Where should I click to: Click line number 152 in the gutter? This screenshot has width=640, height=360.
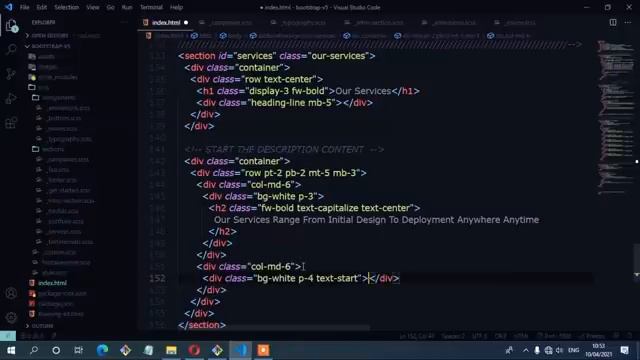coord(157,278)
